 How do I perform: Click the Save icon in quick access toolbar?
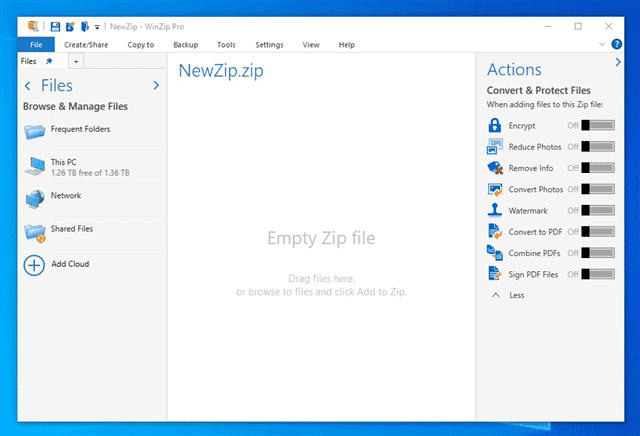click(55, 27)
